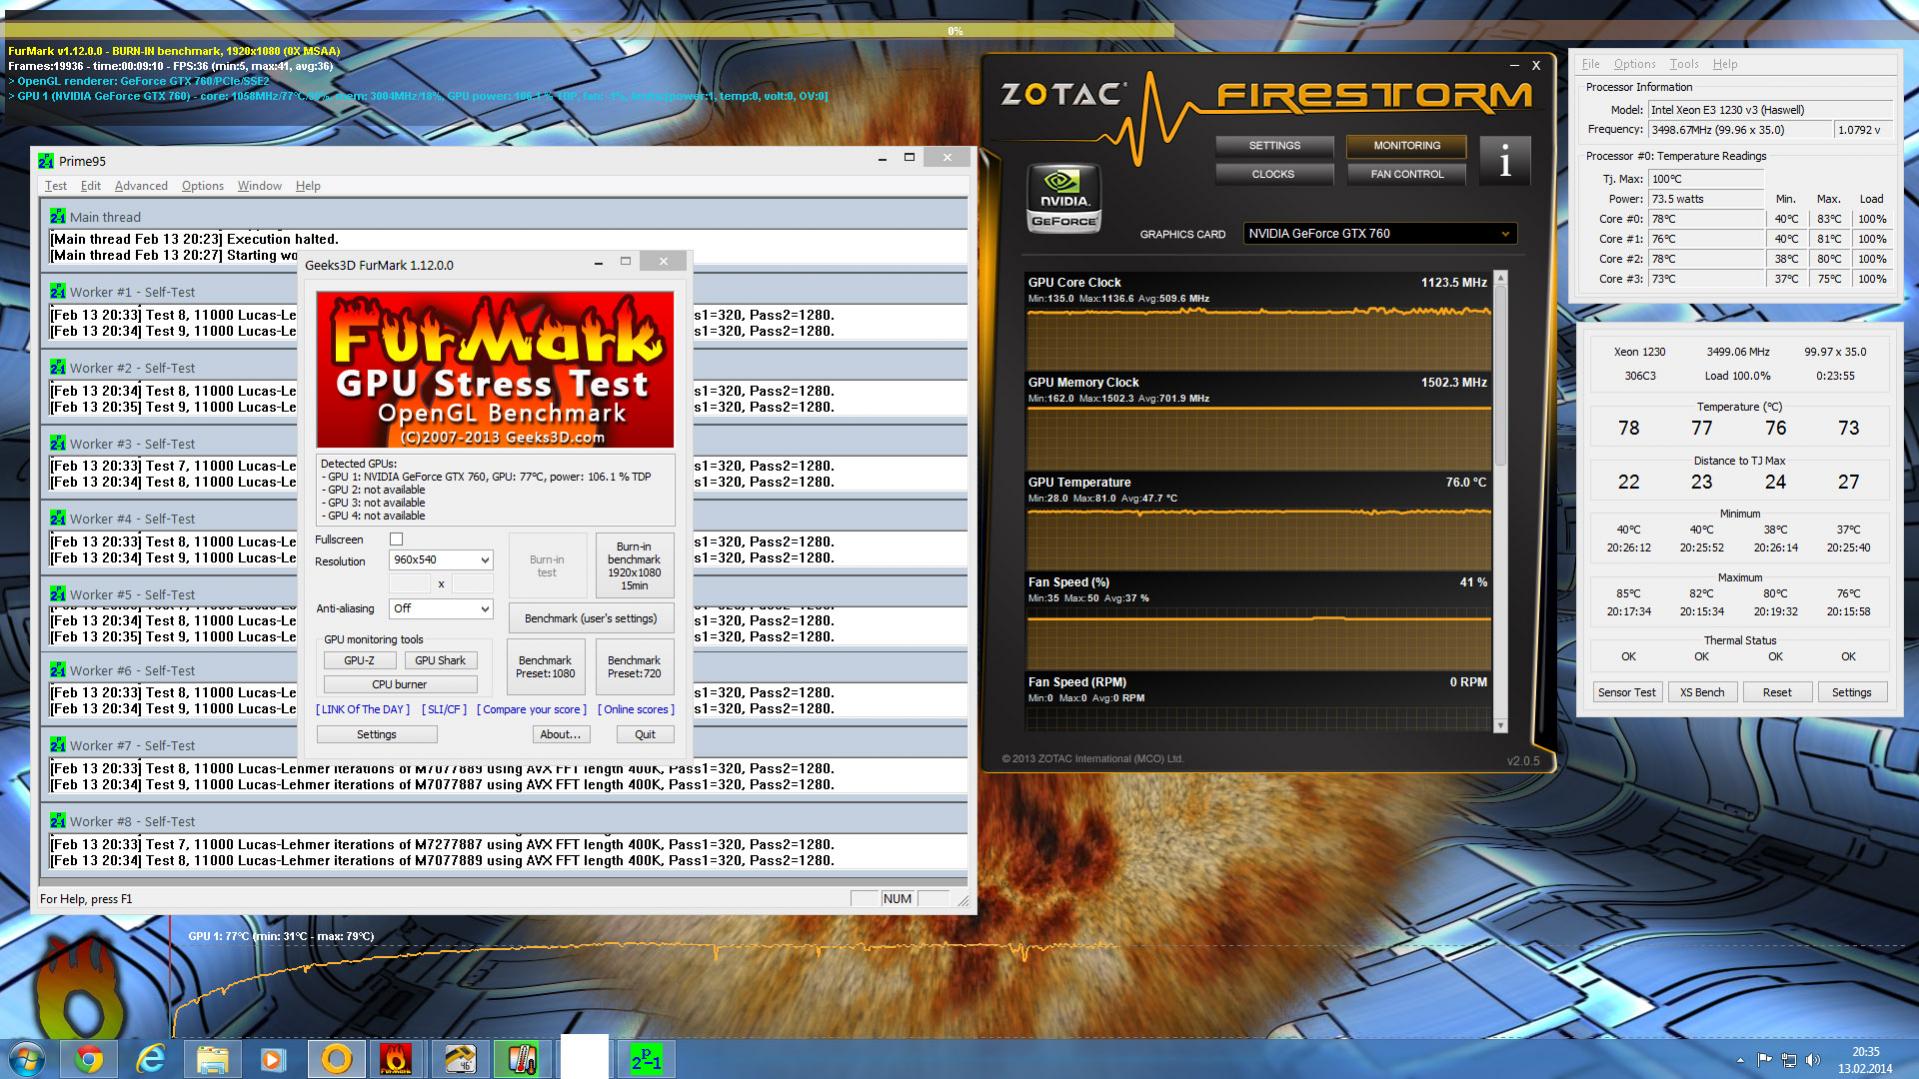The height and width of the screenshot is (1079, 1919).
Task: Run XS Bench in the temperature monitor
Action: click(x=1701, y=692)
